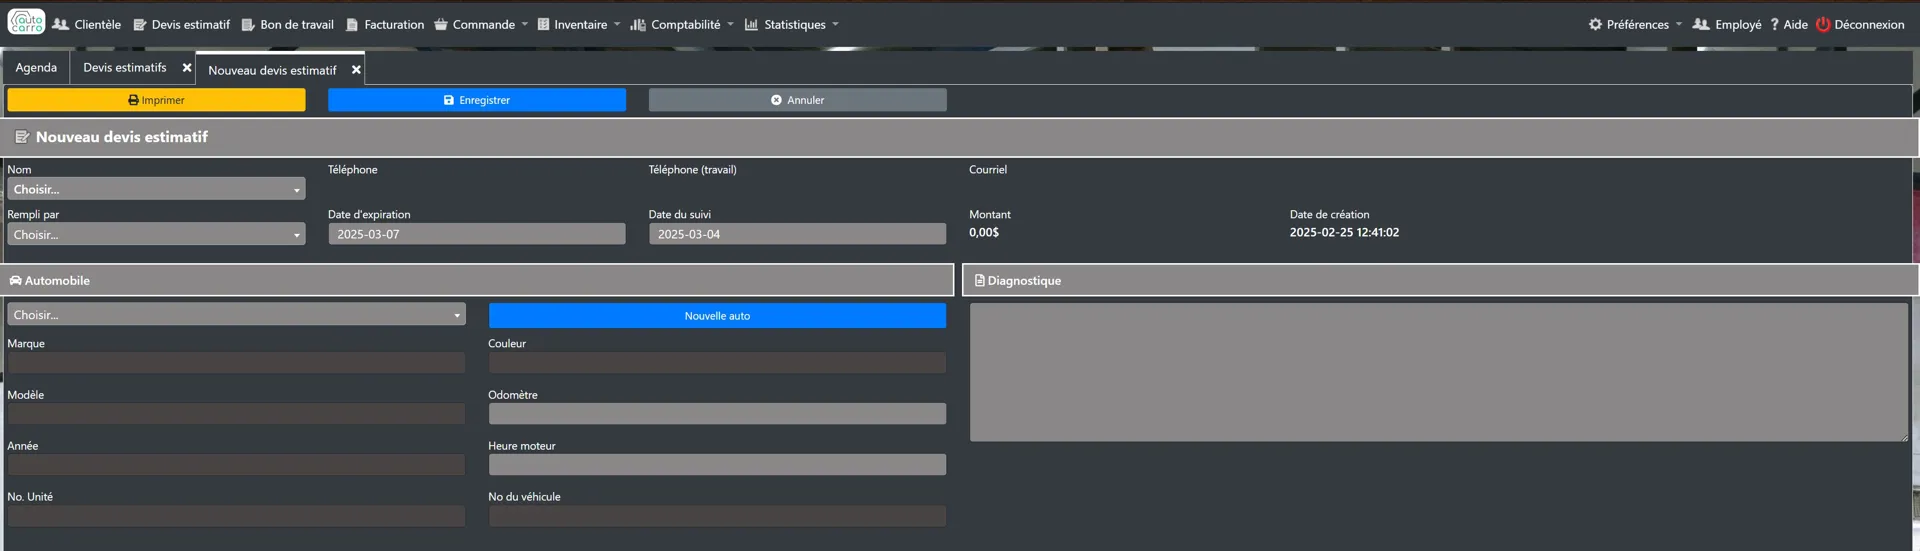
Task: Click the Préférences gear icon
Action: [1595, 24]
